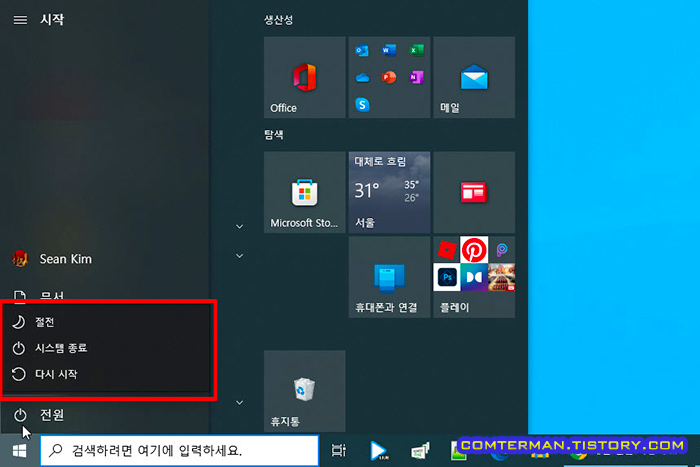Viewport: 700px width, 467px height.
Task: Launch Photoshop from the 플레이 tile
Action: (x=446, y=277)
